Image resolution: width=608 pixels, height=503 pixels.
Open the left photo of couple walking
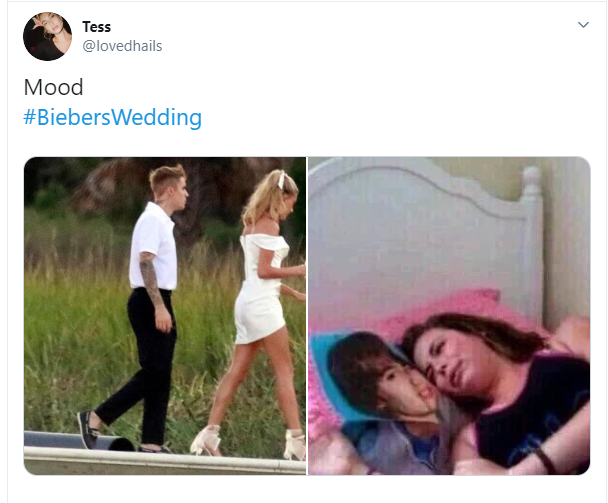(165, 316)
